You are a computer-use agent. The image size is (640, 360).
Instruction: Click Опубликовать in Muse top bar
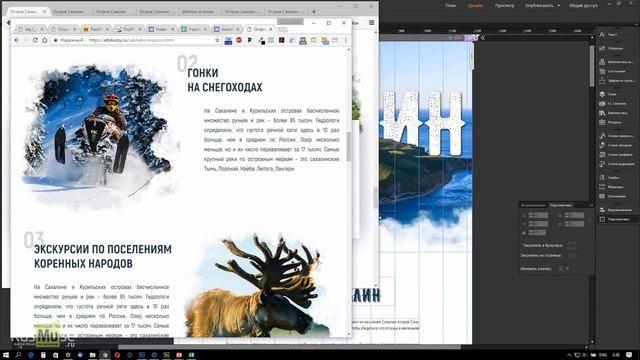[x=539, y=6]
